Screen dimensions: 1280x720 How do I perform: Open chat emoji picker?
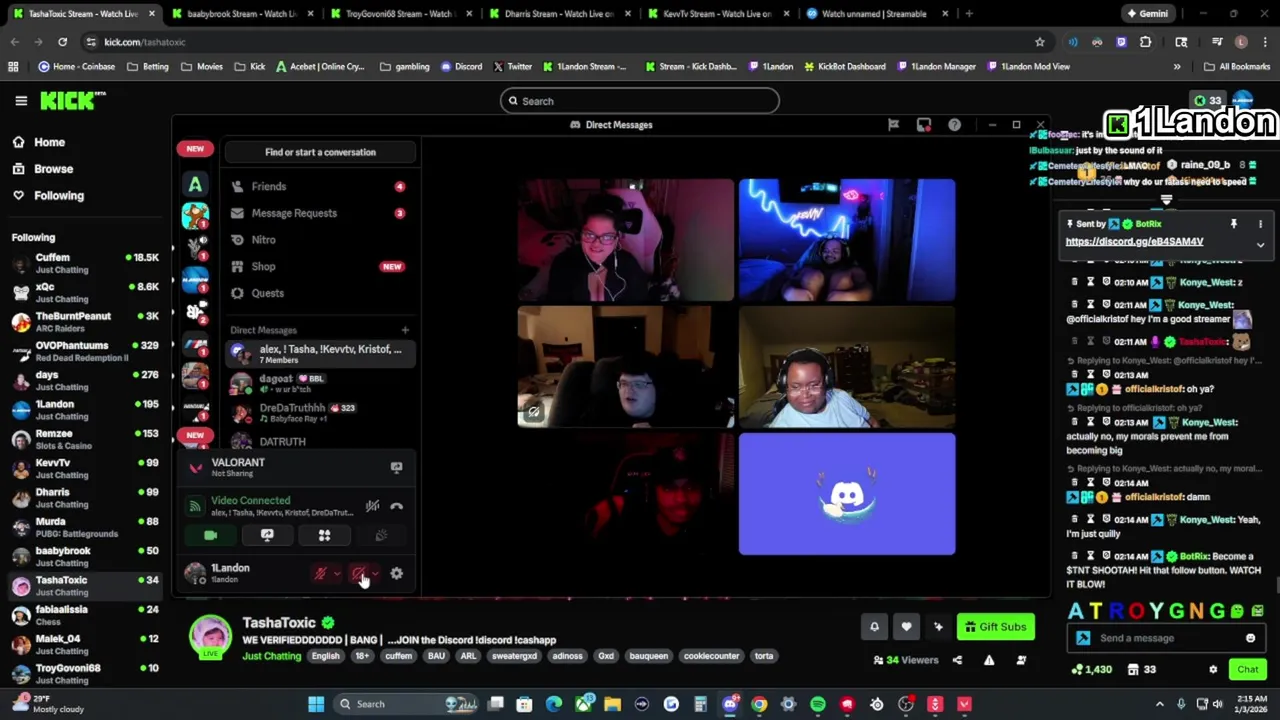pos(1250,638)
